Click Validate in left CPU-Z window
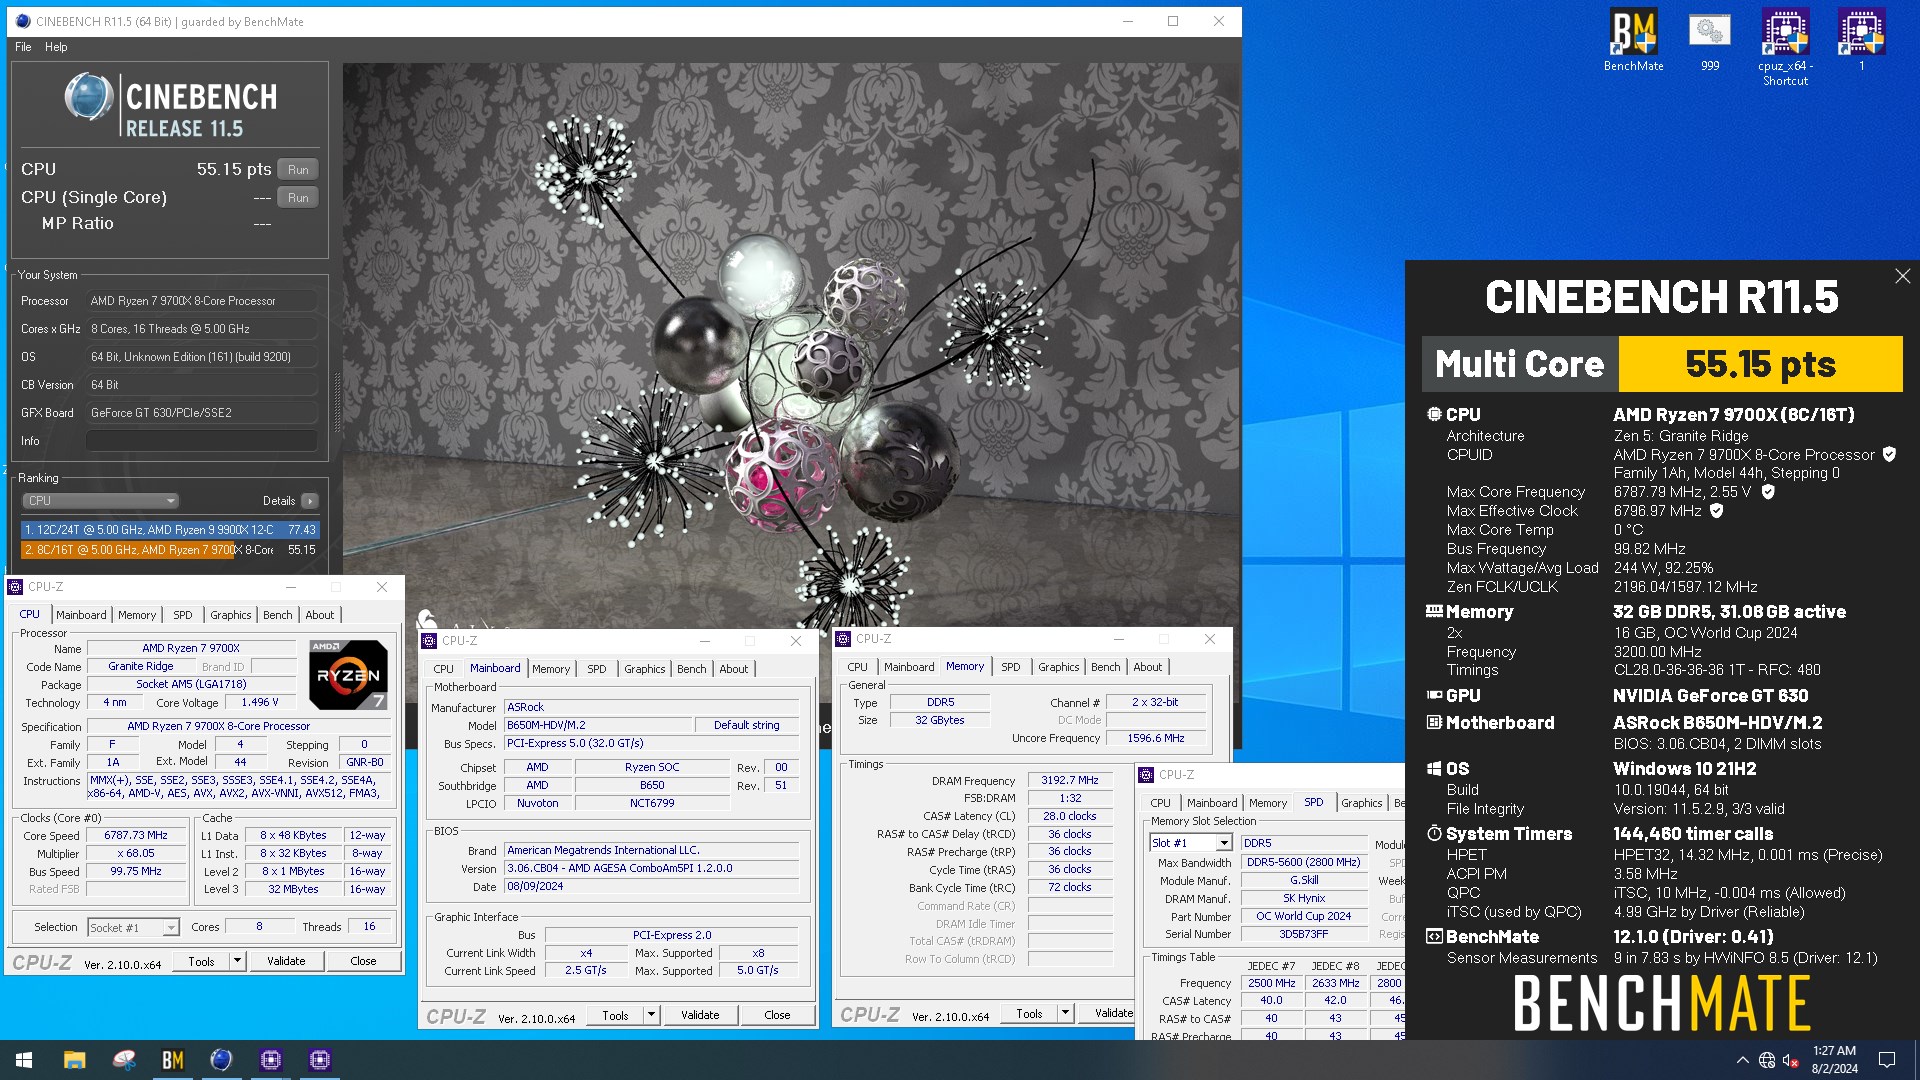This screenshot has height=1080, width=1920. click(x=286, y=961)
